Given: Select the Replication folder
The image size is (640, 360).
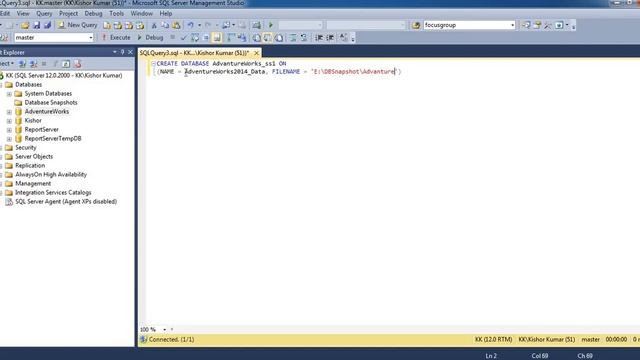Looking at the screenshot, I should (x=30, y=165).
